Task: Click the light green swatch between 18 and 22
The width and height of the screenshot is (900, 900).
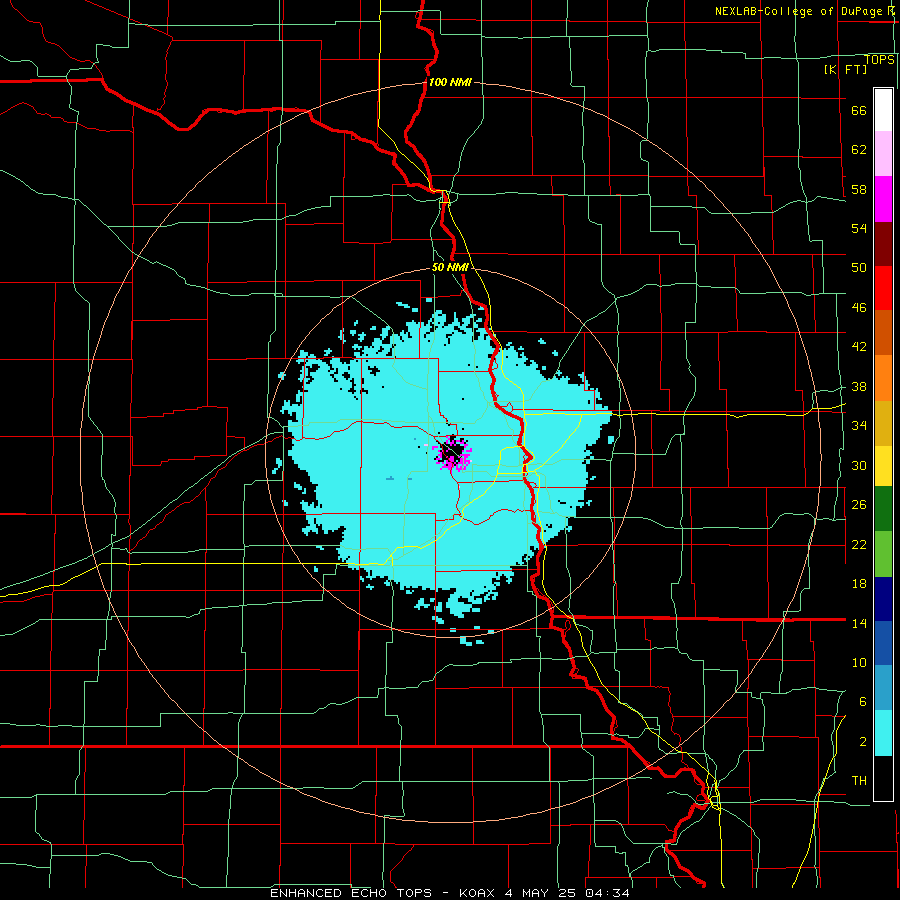Action: click(883, 554)
